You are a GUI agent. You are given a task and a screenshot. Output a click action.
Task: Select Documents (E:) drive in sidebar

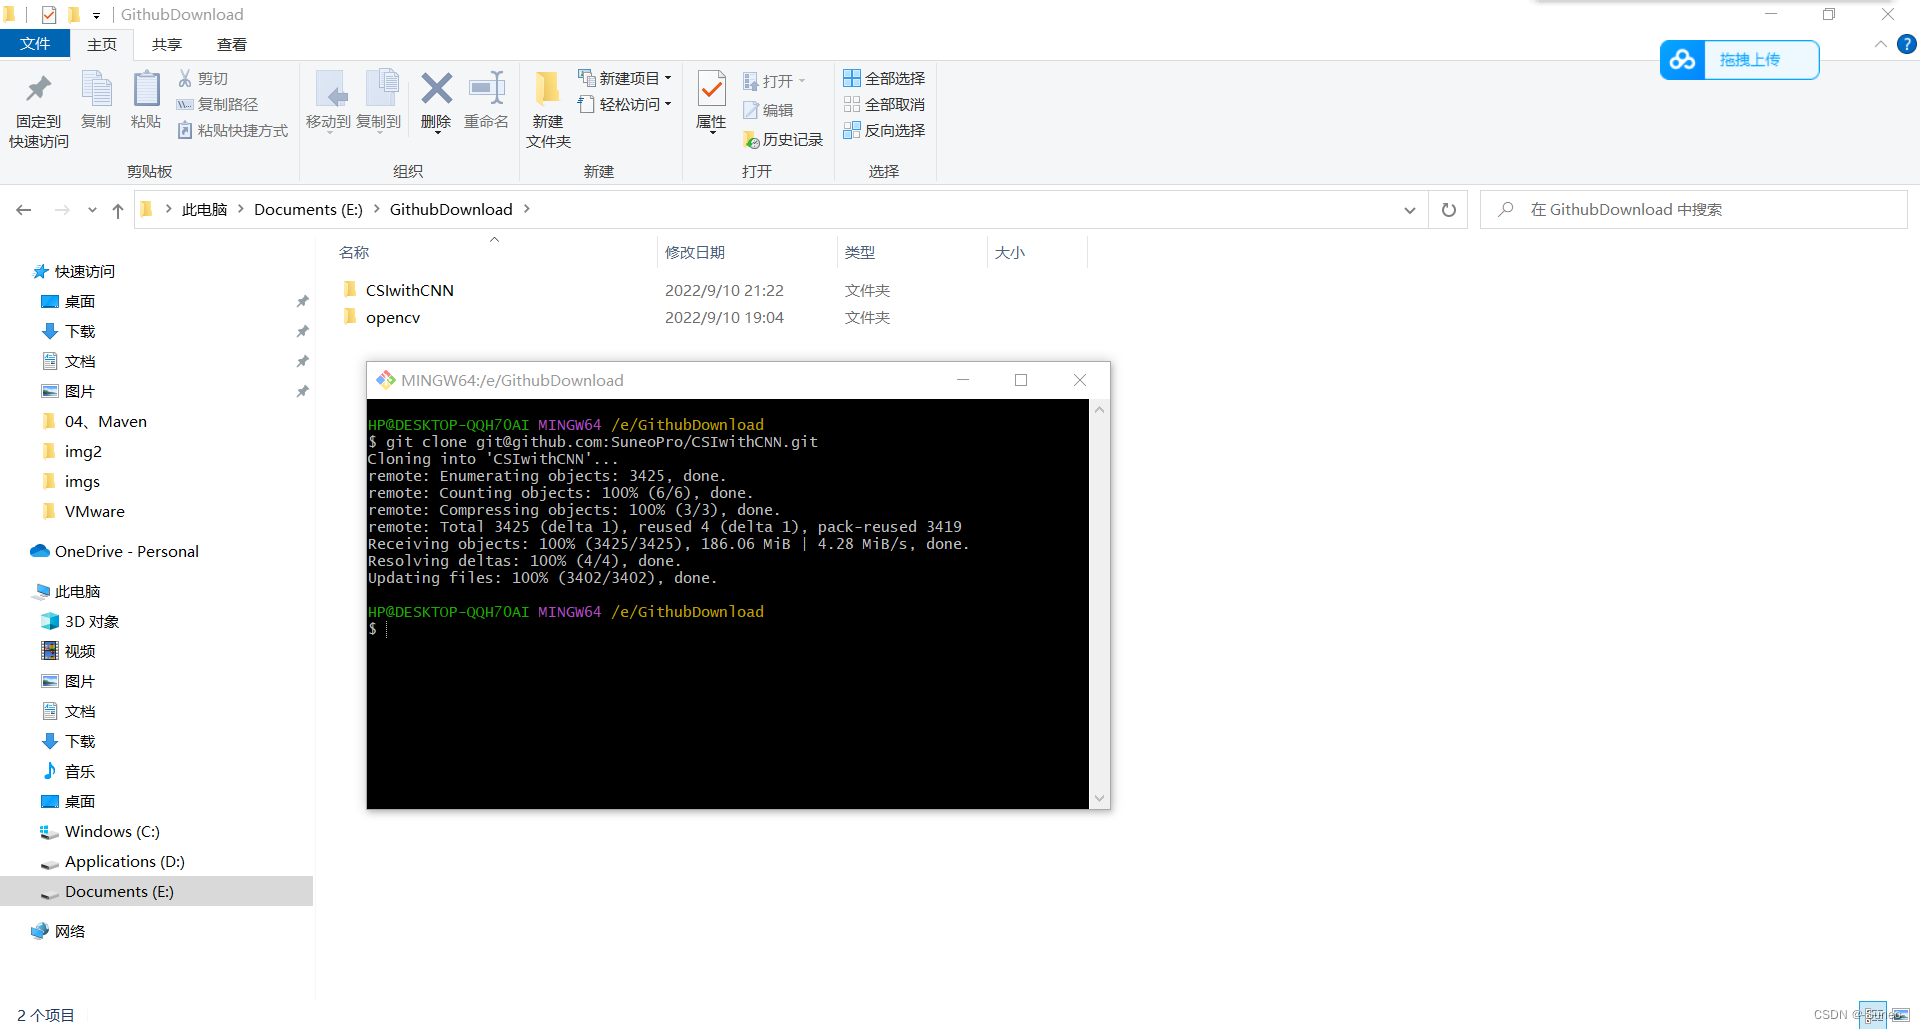(119, 891)
